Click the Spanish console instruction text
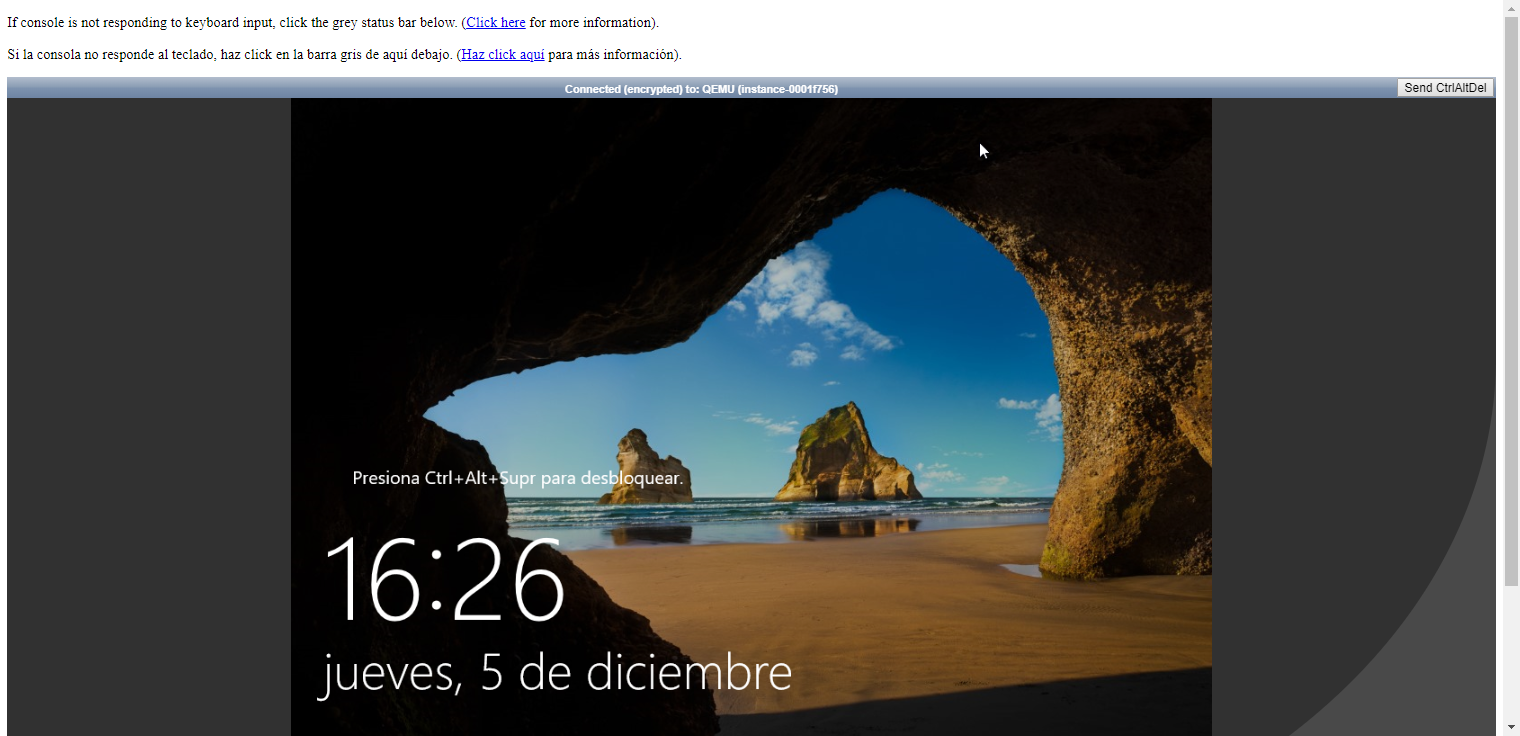This screenshot has width=1520, height=736. (x=230, y=54)
